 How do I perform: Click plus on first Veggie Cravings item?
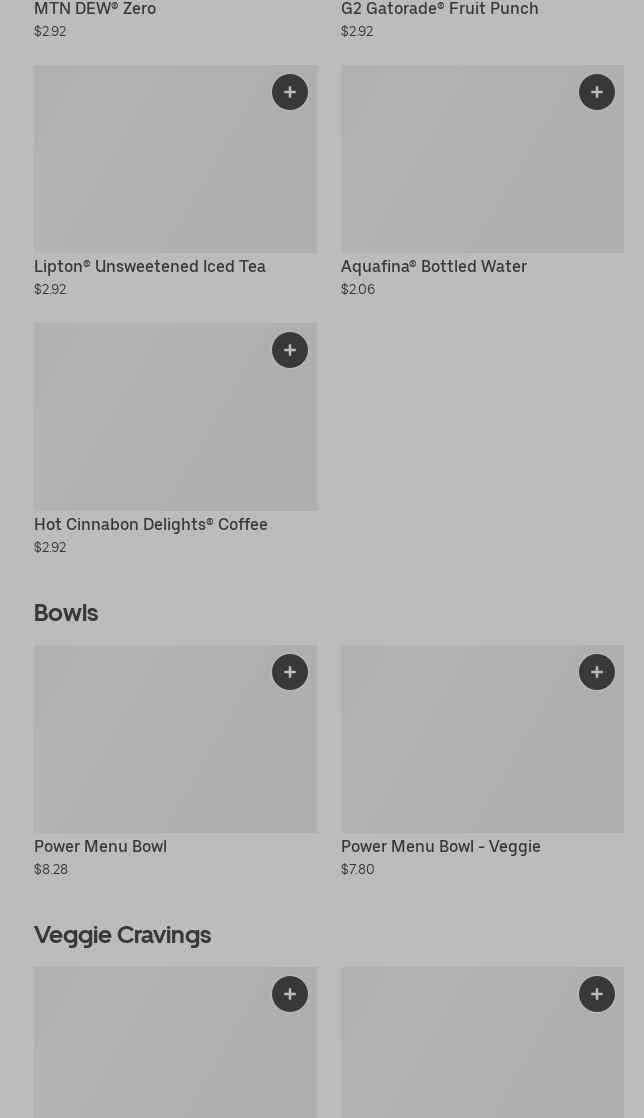[x=290, y=994]
